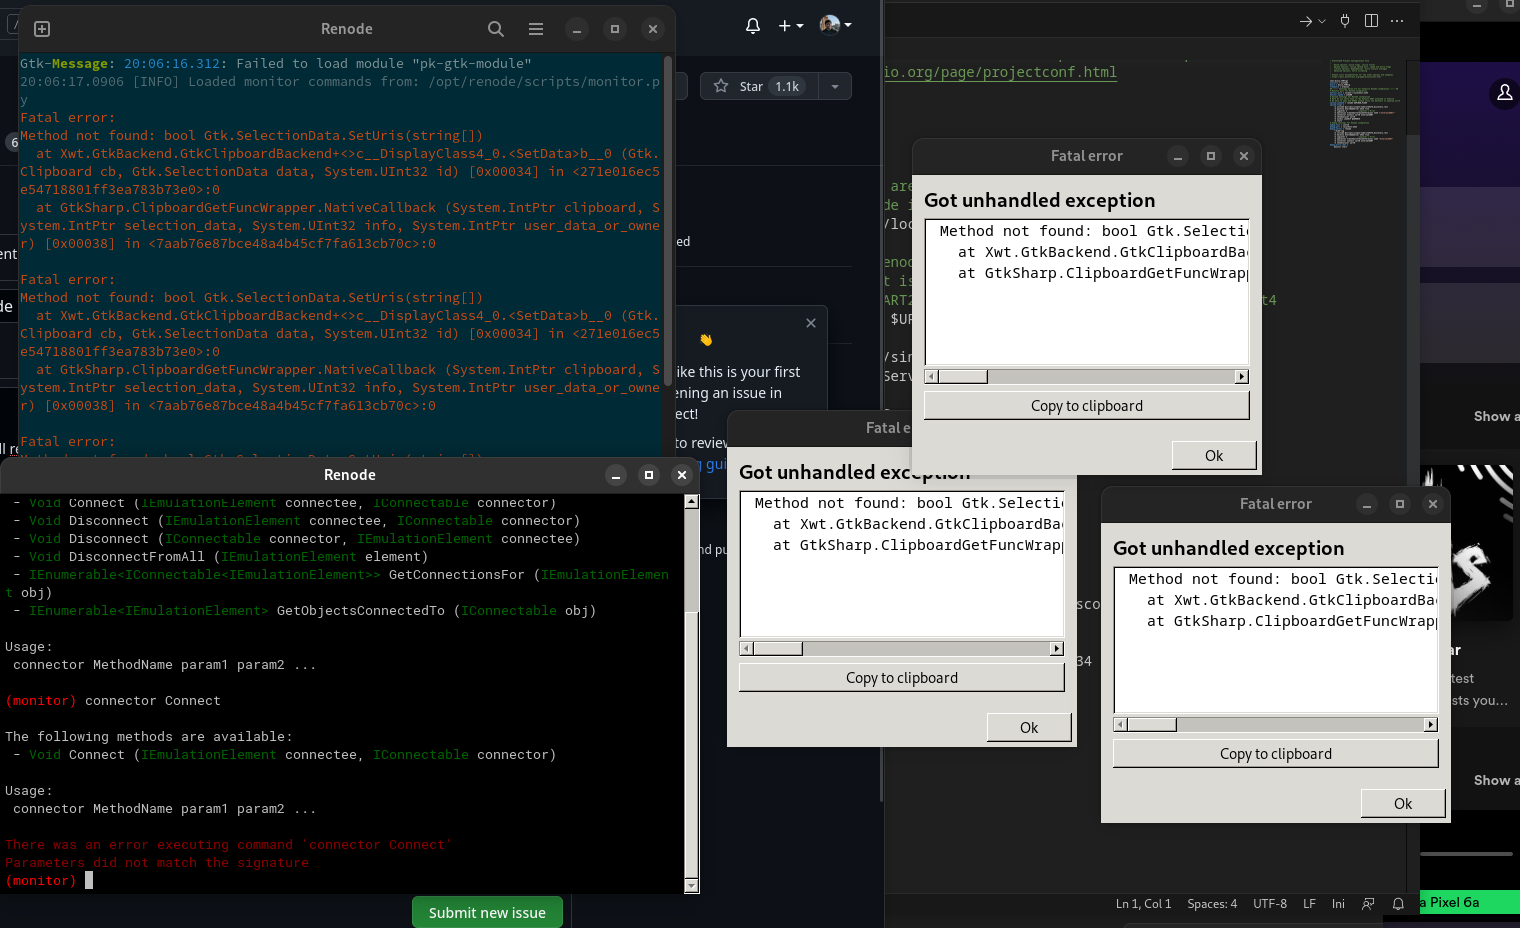This screenshot has width=1520, height=928.
Task: Click horizontal scrollbar thumb in upper Fatal error dialog
Action: (x=962, y=377)
